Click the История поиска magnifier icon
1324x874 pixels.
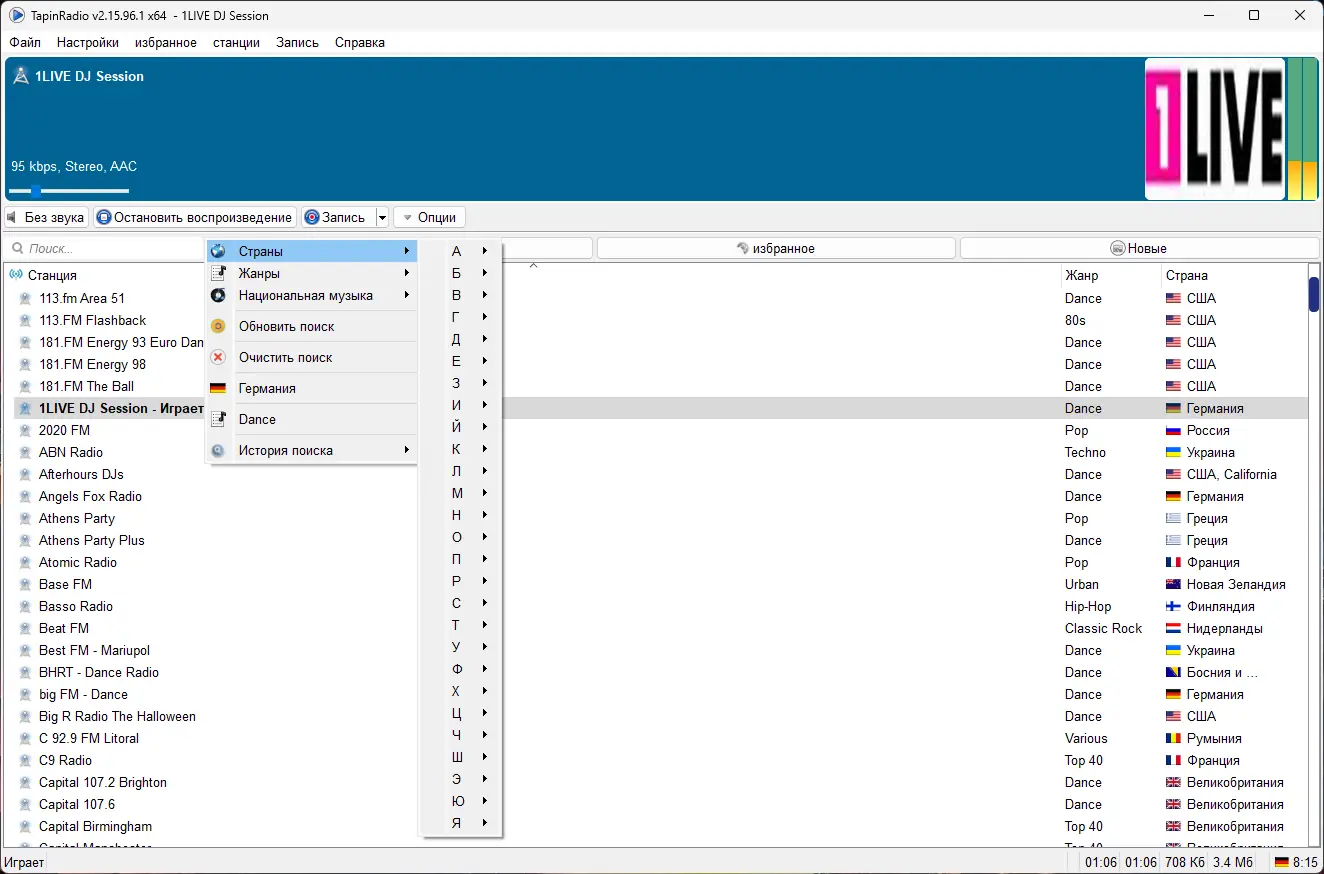[x=218, y=450]
